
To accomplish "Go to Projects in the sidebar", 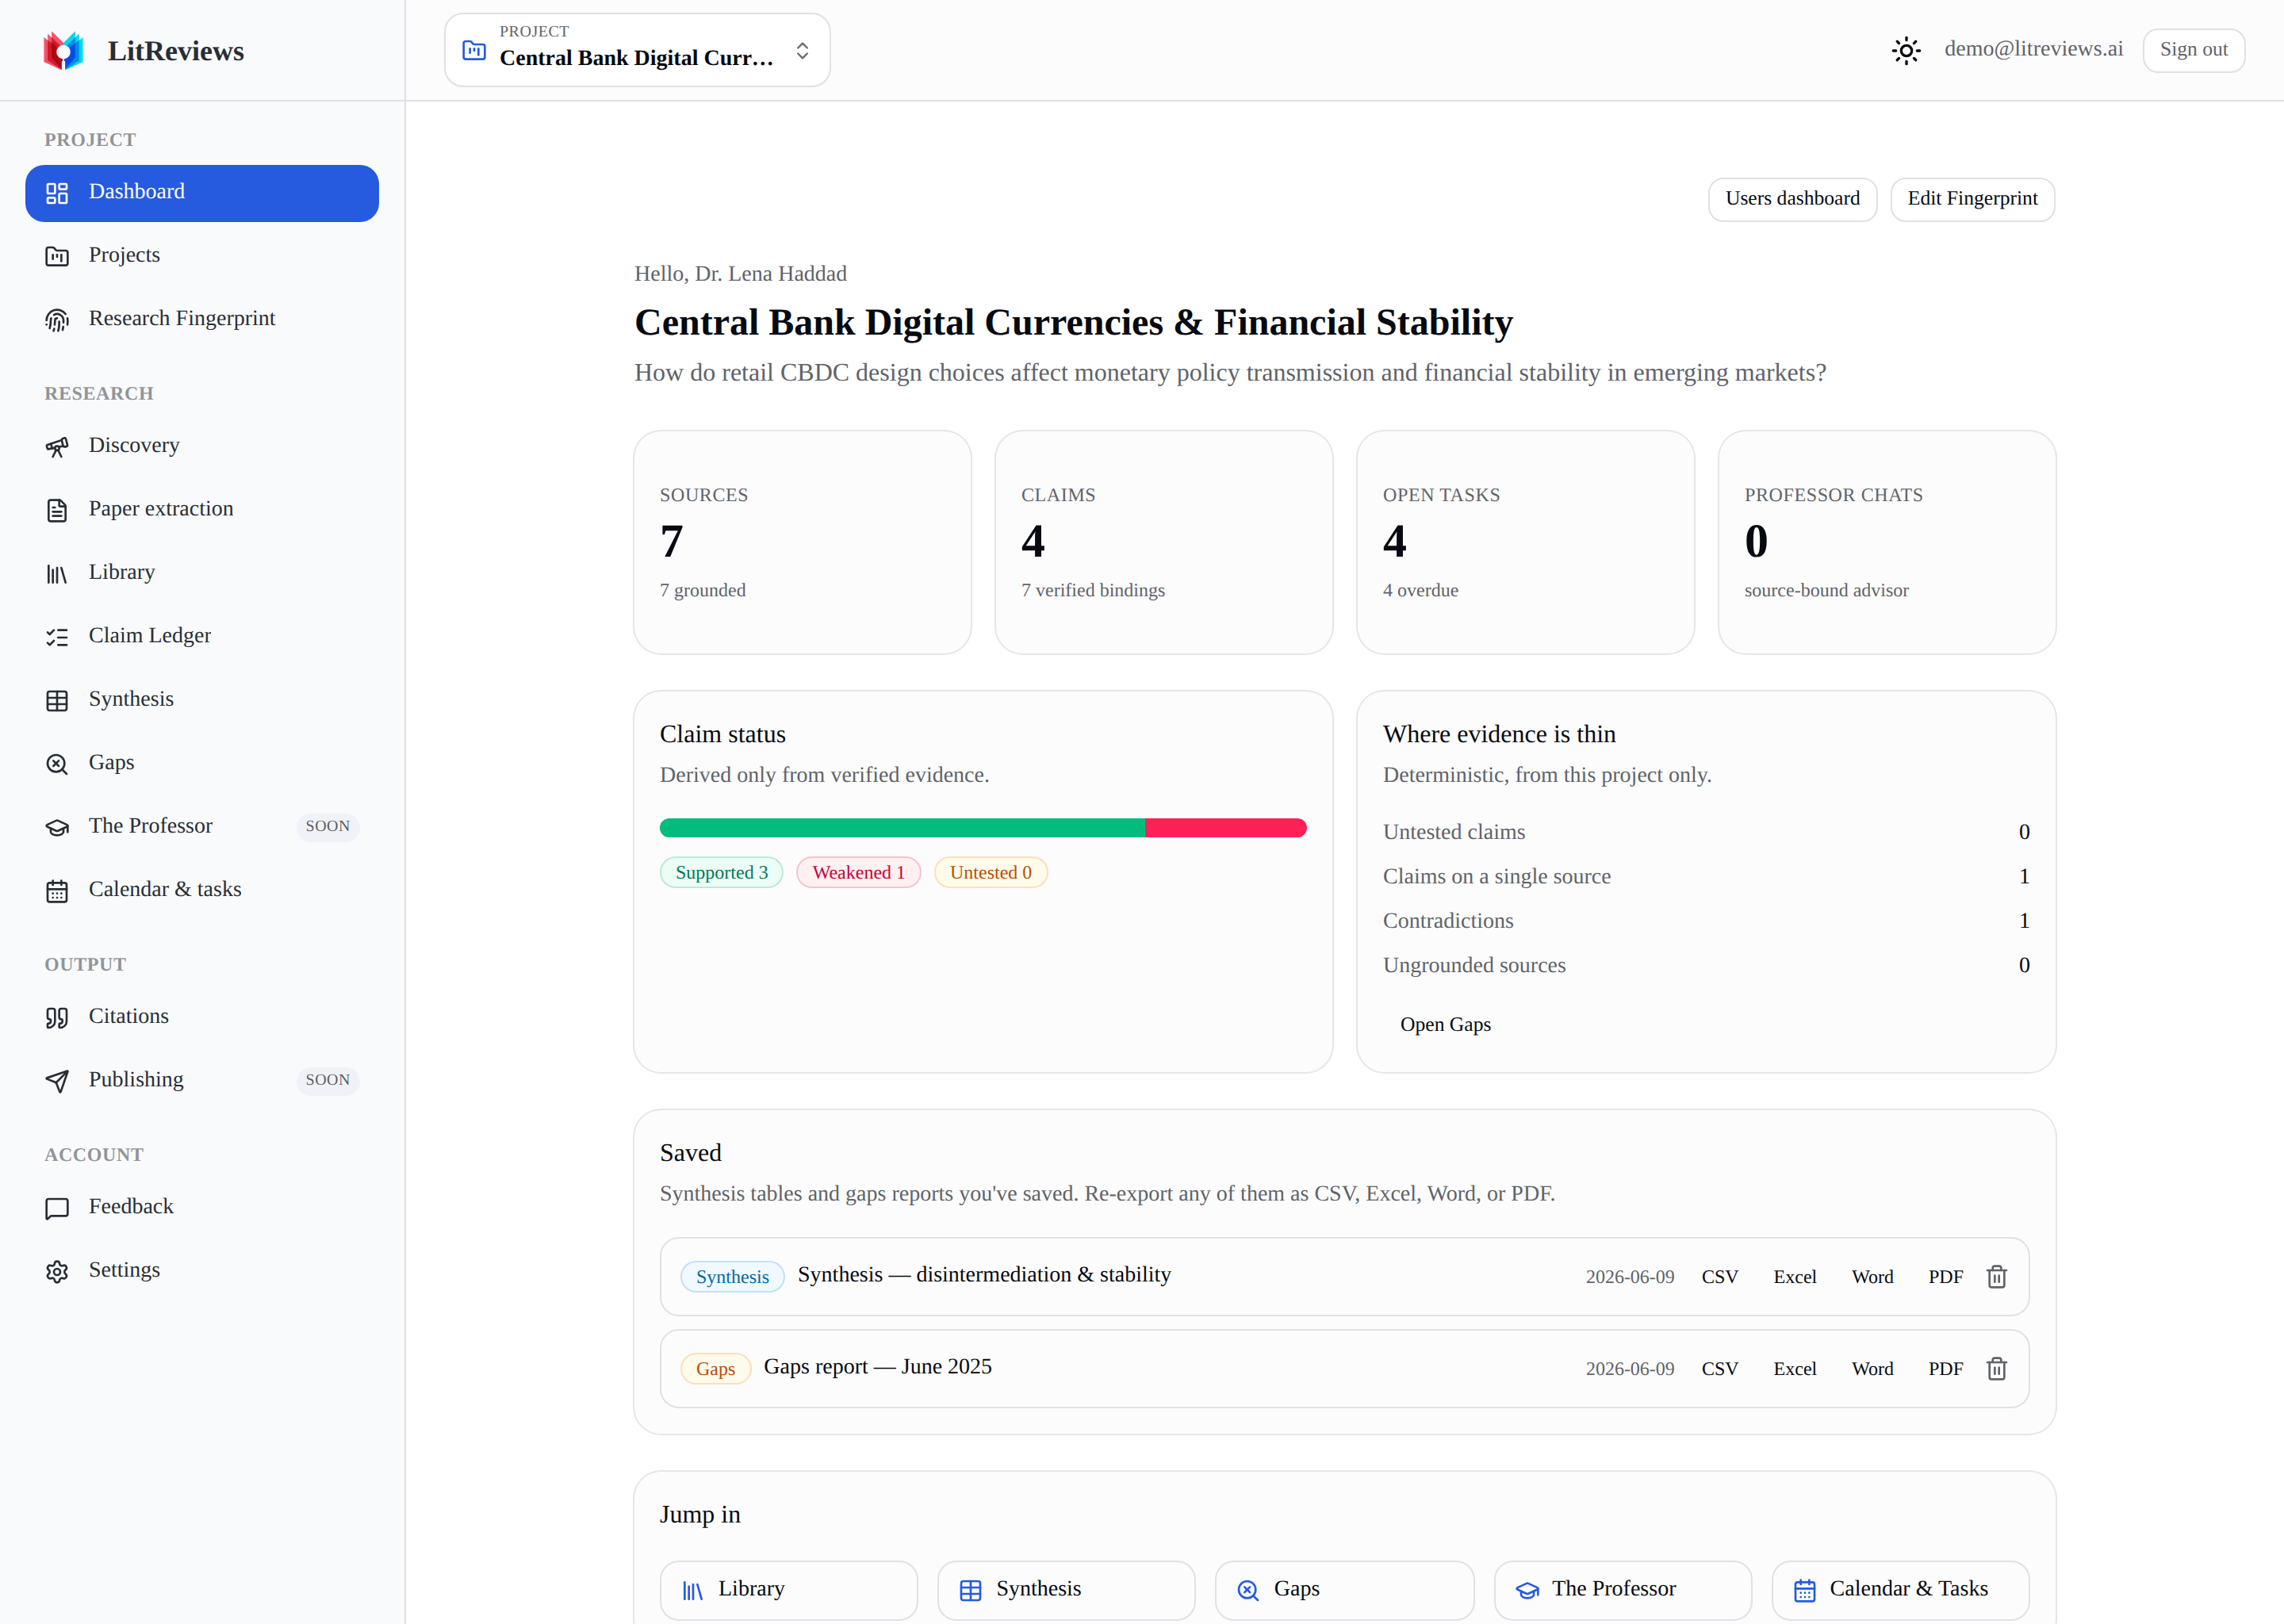I will pos(202,256).
